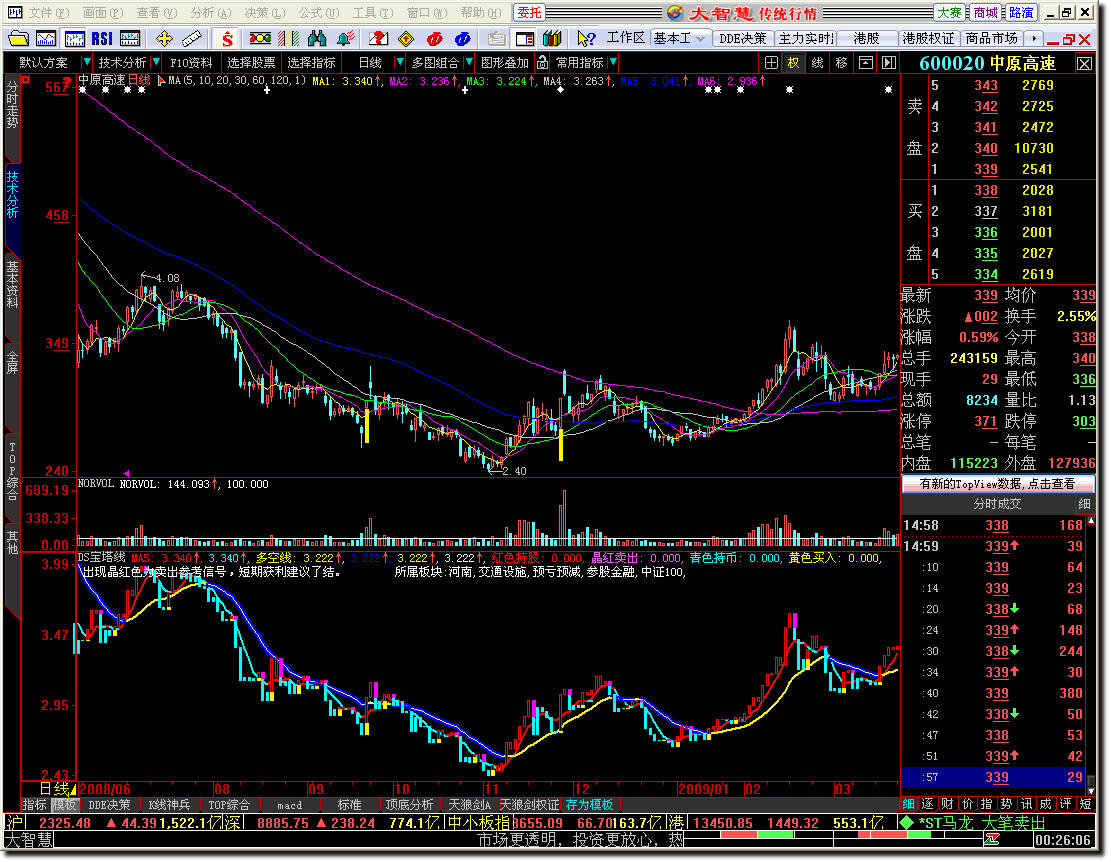Switch to the 基本资料 side tab

tap(12, 285)
